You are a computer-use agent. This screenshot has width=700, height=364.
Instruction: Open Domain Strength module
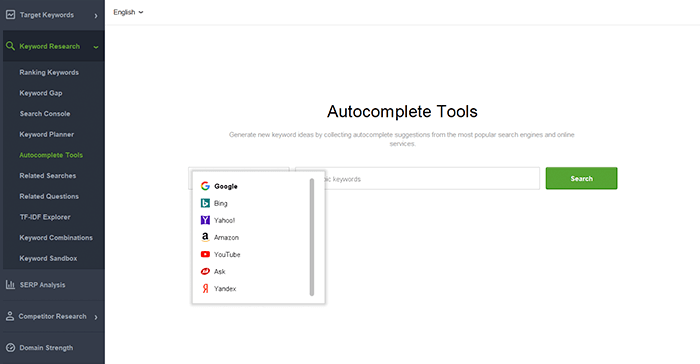[x=46, y=347]
